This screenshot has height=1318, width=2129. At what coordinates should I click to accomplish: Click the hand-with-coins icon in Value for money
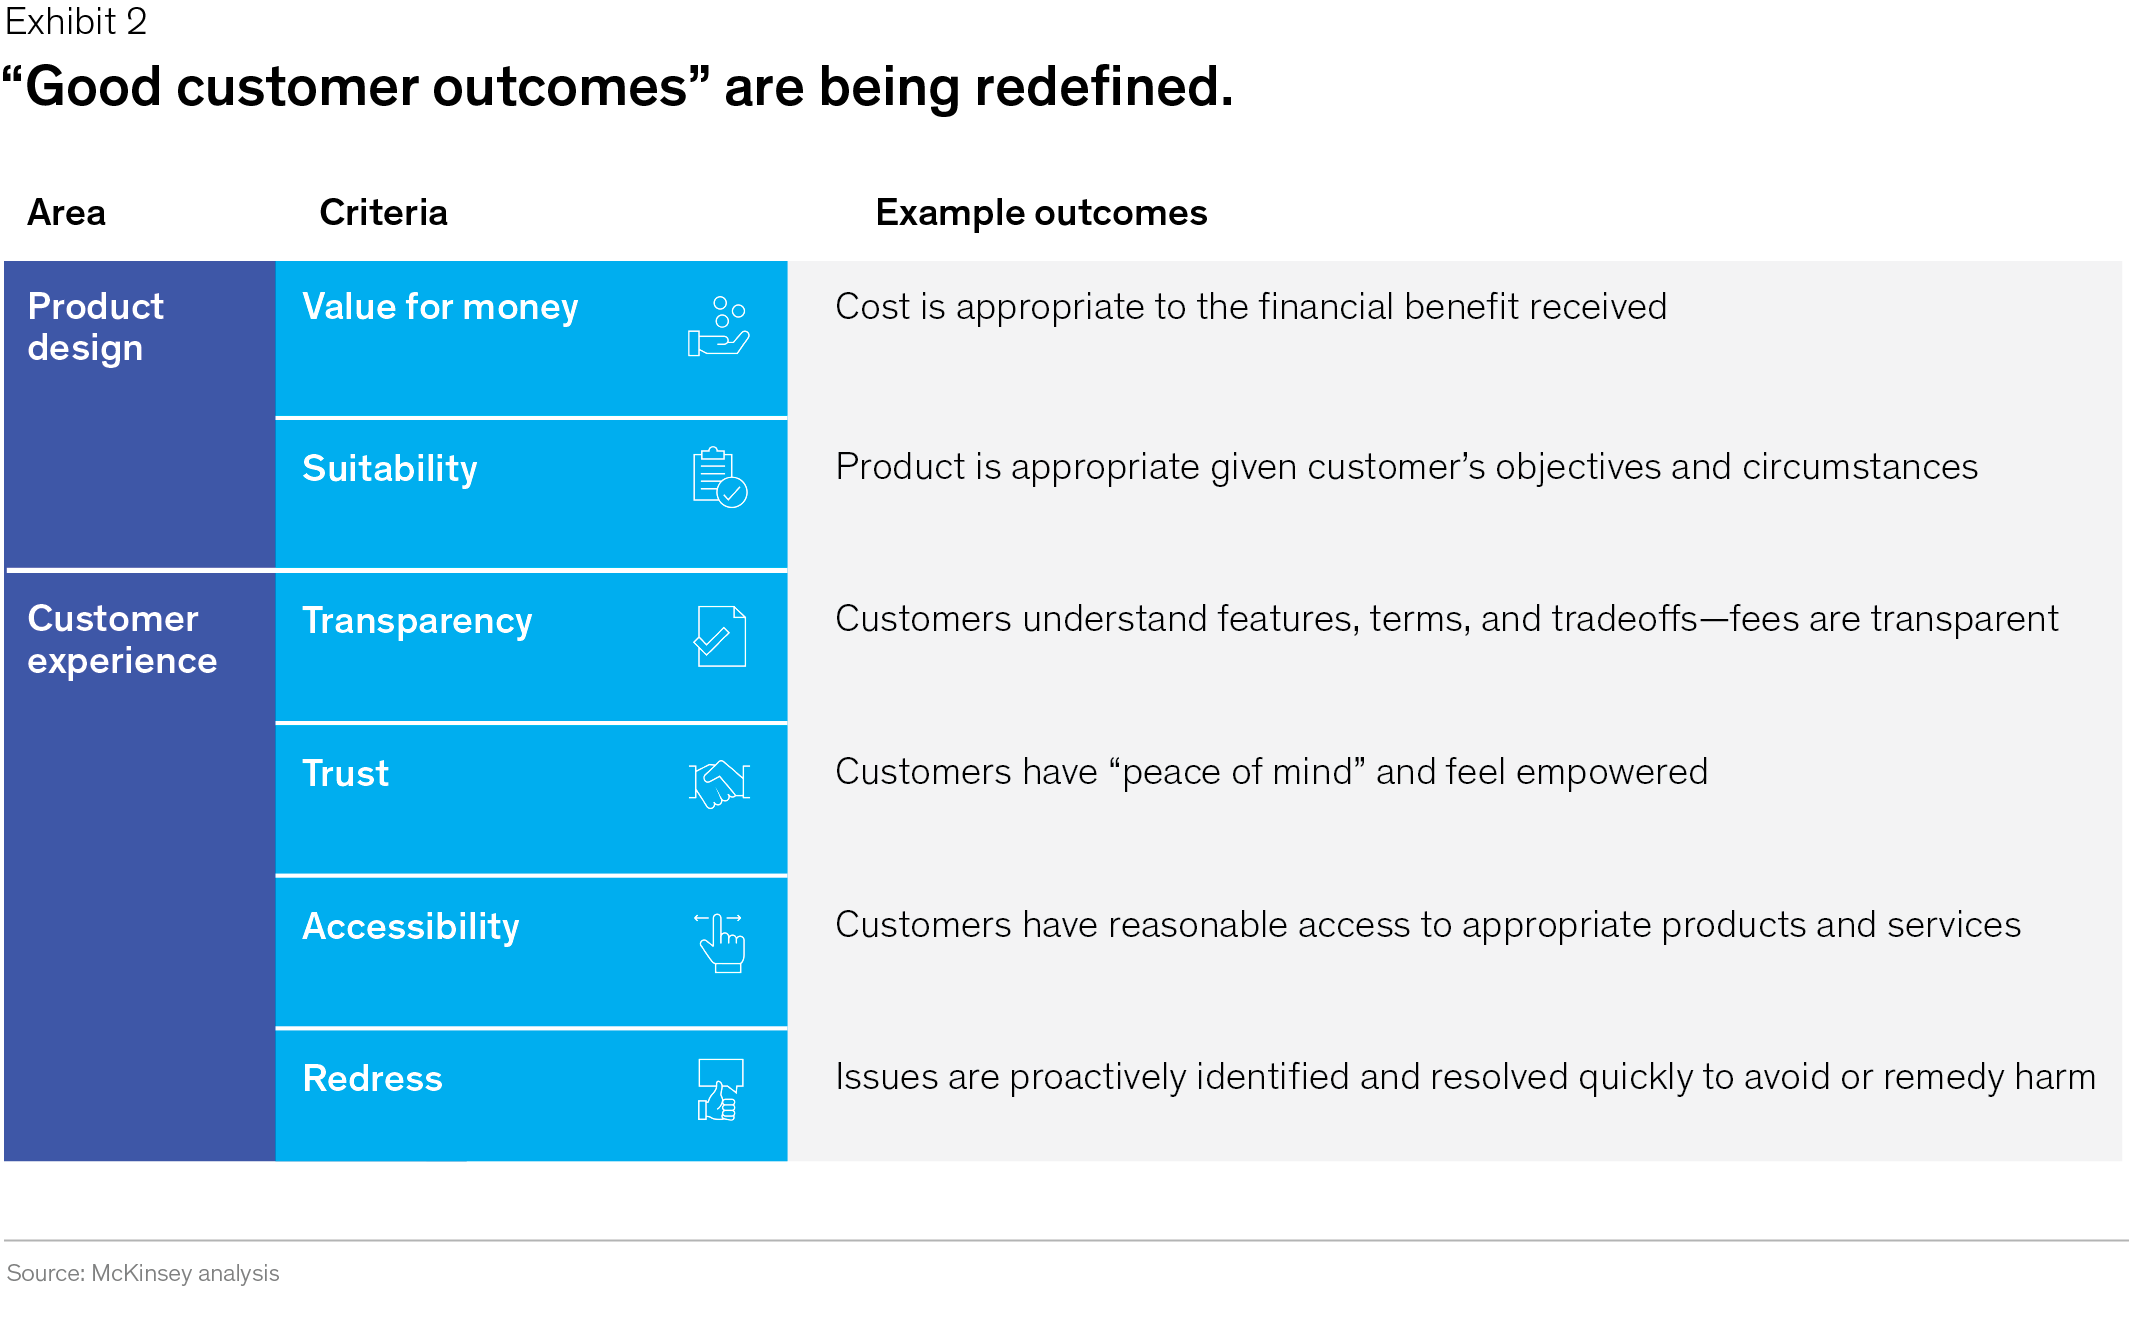(718, 327)
